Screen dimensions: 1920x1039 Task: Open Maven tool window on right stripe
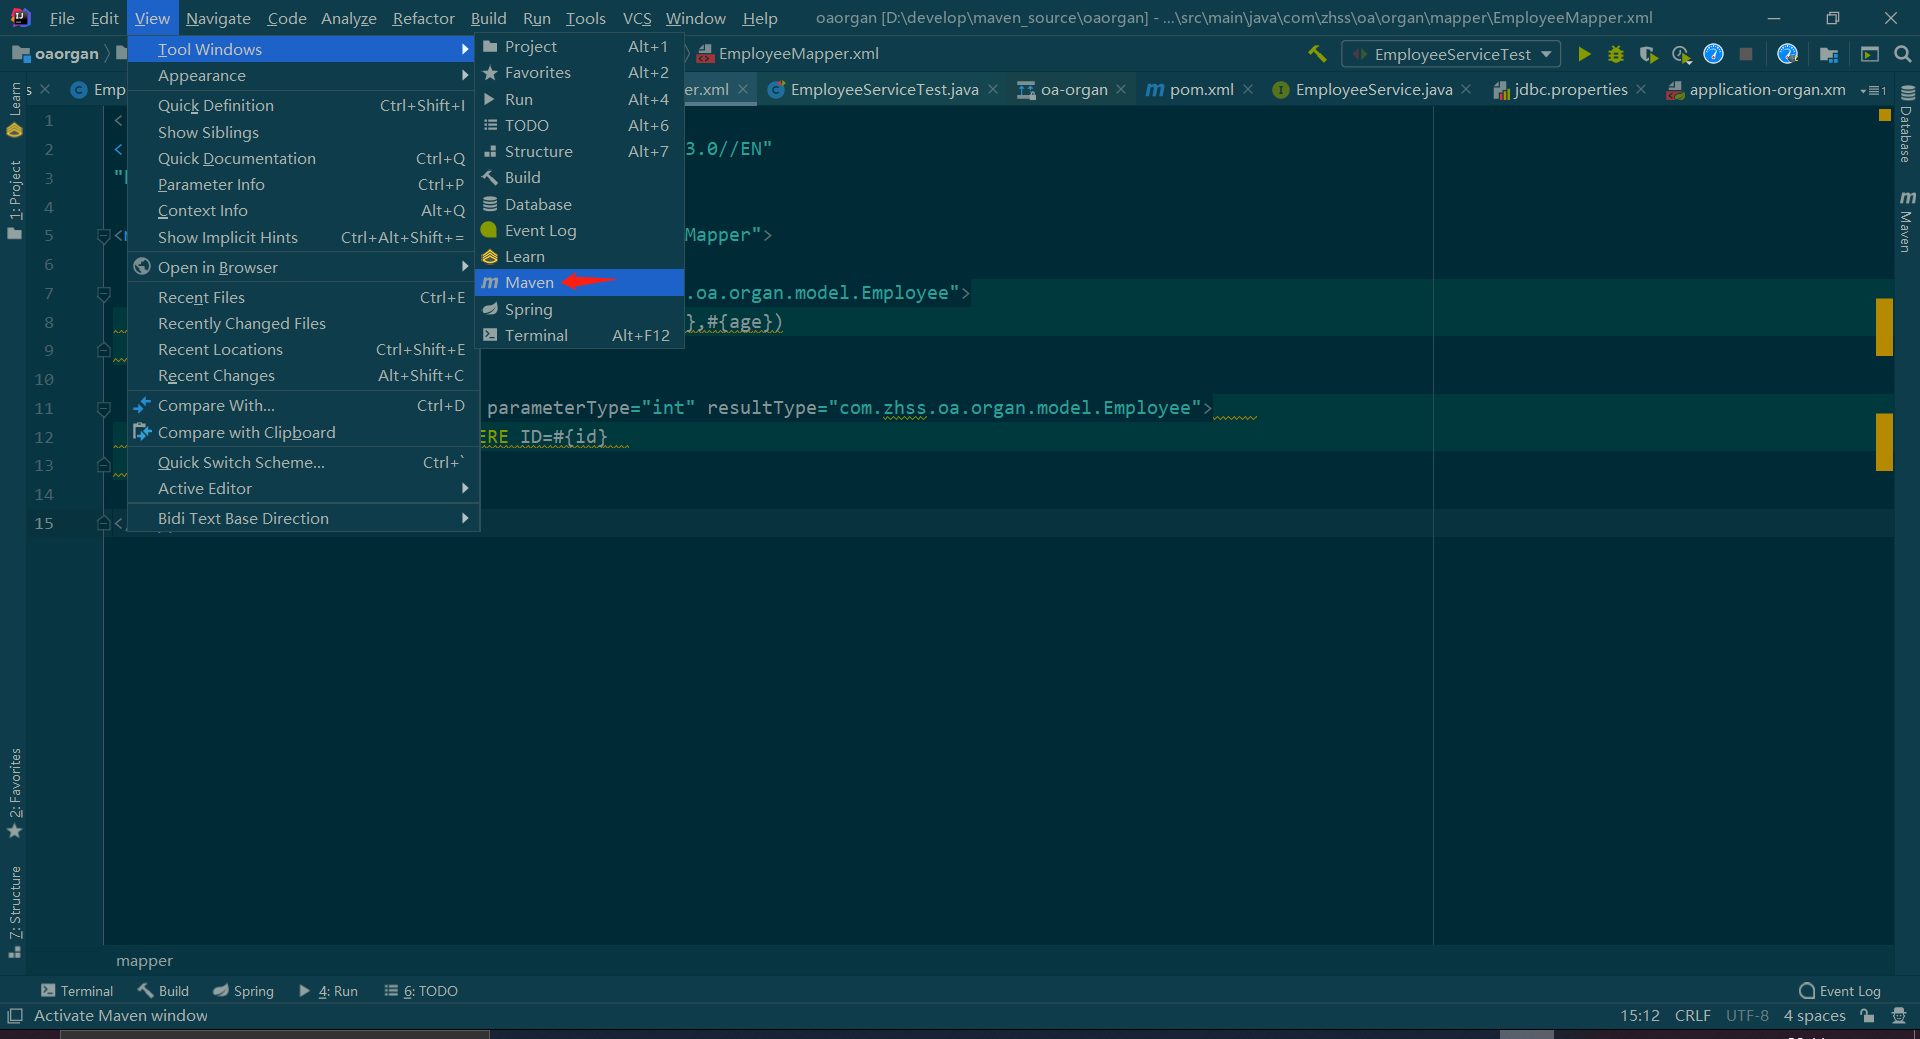[x=1907, y=222]
